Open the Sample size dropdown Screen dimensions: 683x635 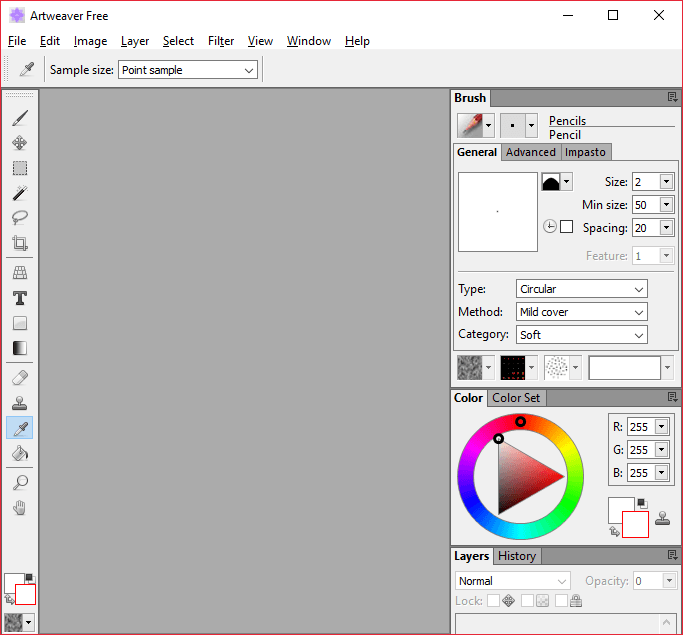click(x=188, y=70)
